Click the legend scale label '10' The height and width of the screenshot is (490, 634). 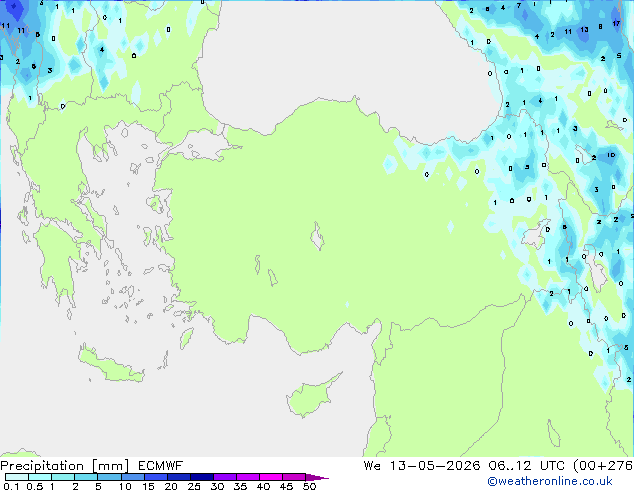pos(125,486)
